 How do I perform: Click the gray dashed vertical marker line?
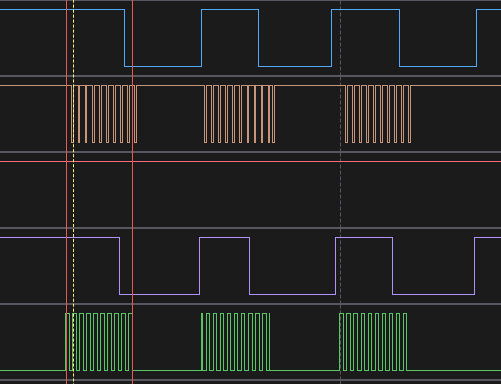point(340,192)
